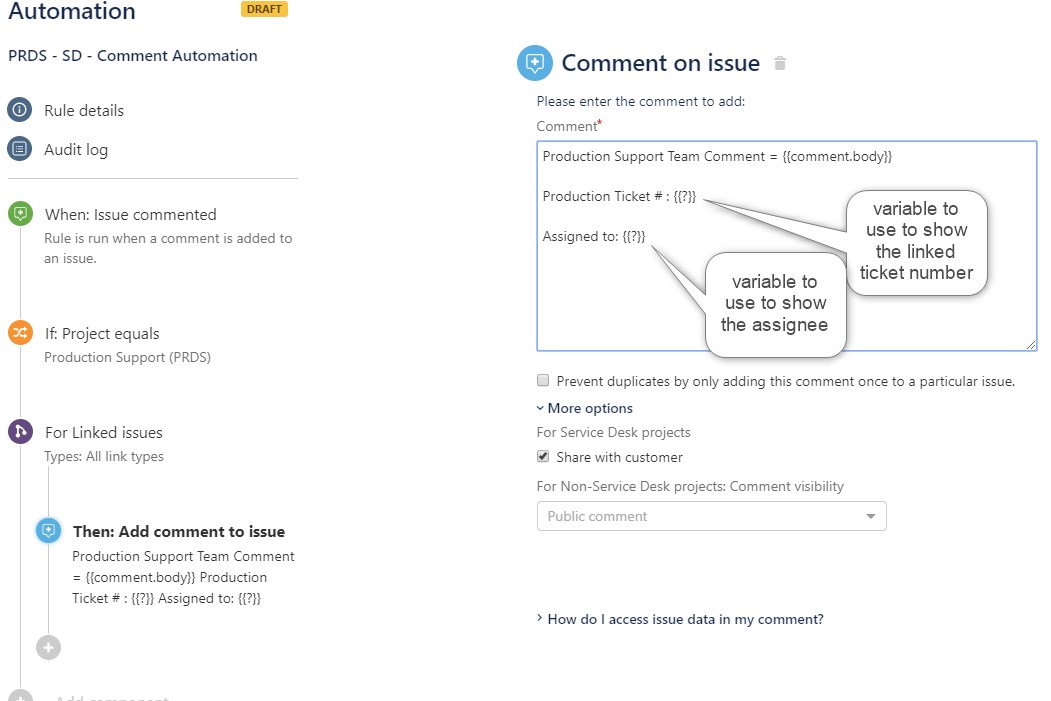Click the Add comment to issue action icon
Screen dimensions: 1051x701
tap(48, 531)
